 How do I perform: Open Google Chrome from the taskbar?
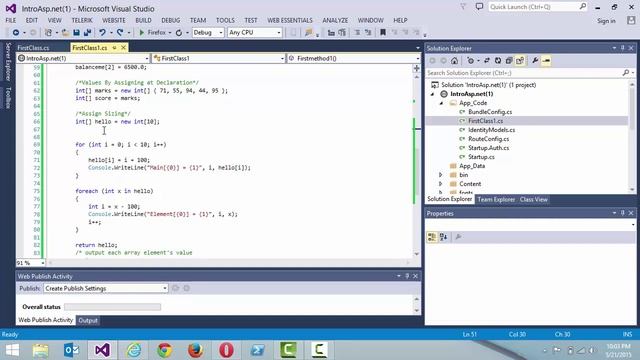pyautogui.click(x=164, y=350)
